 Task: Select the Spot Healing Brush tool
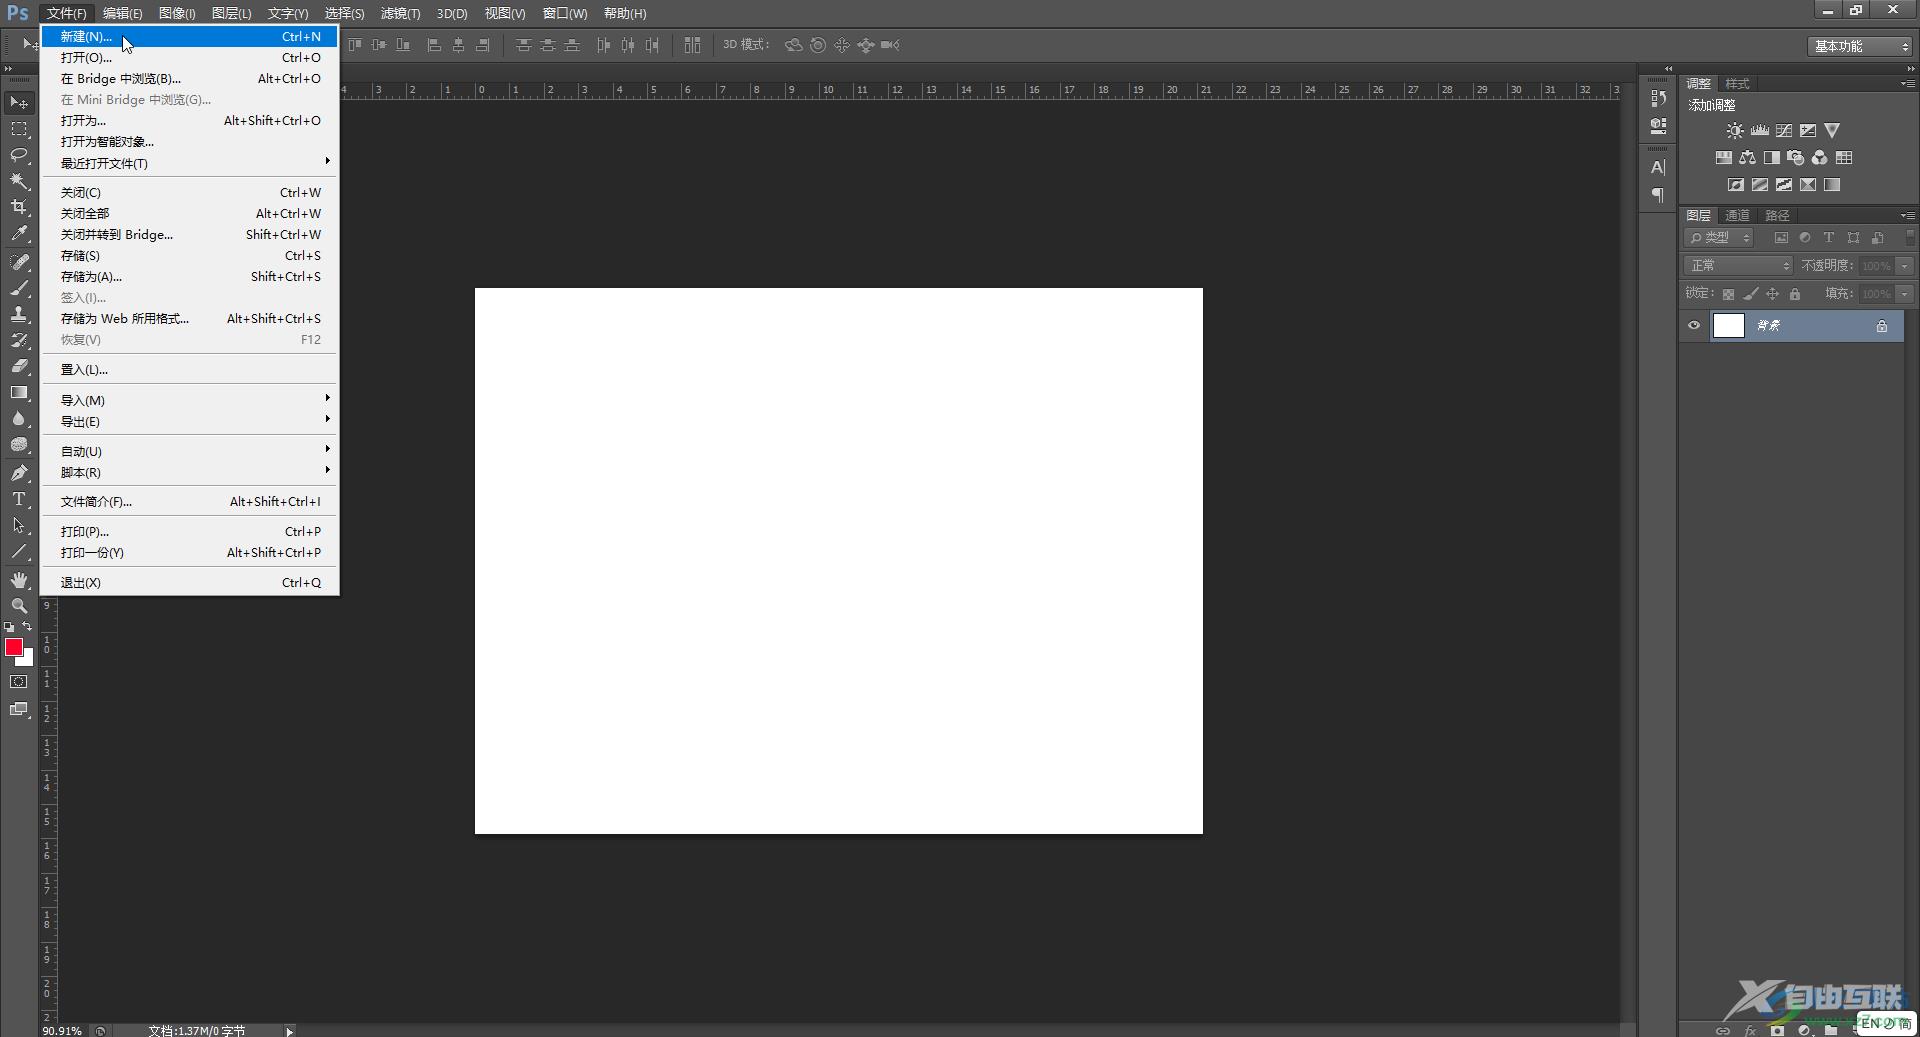pos(19,262)
